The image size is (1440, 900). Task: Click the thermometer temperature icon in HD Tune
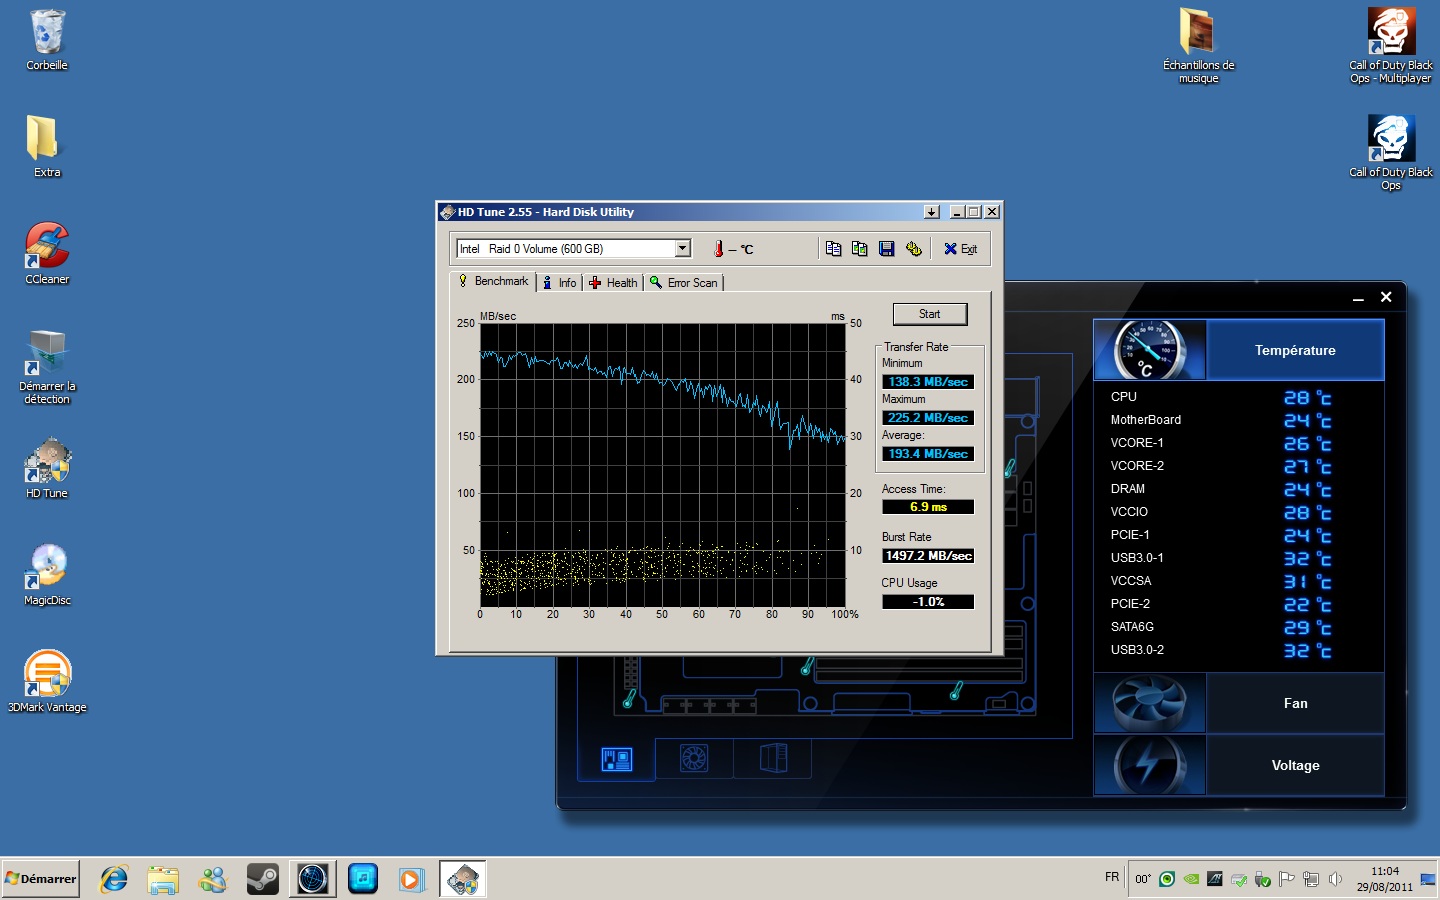click(x=718, y=249)
